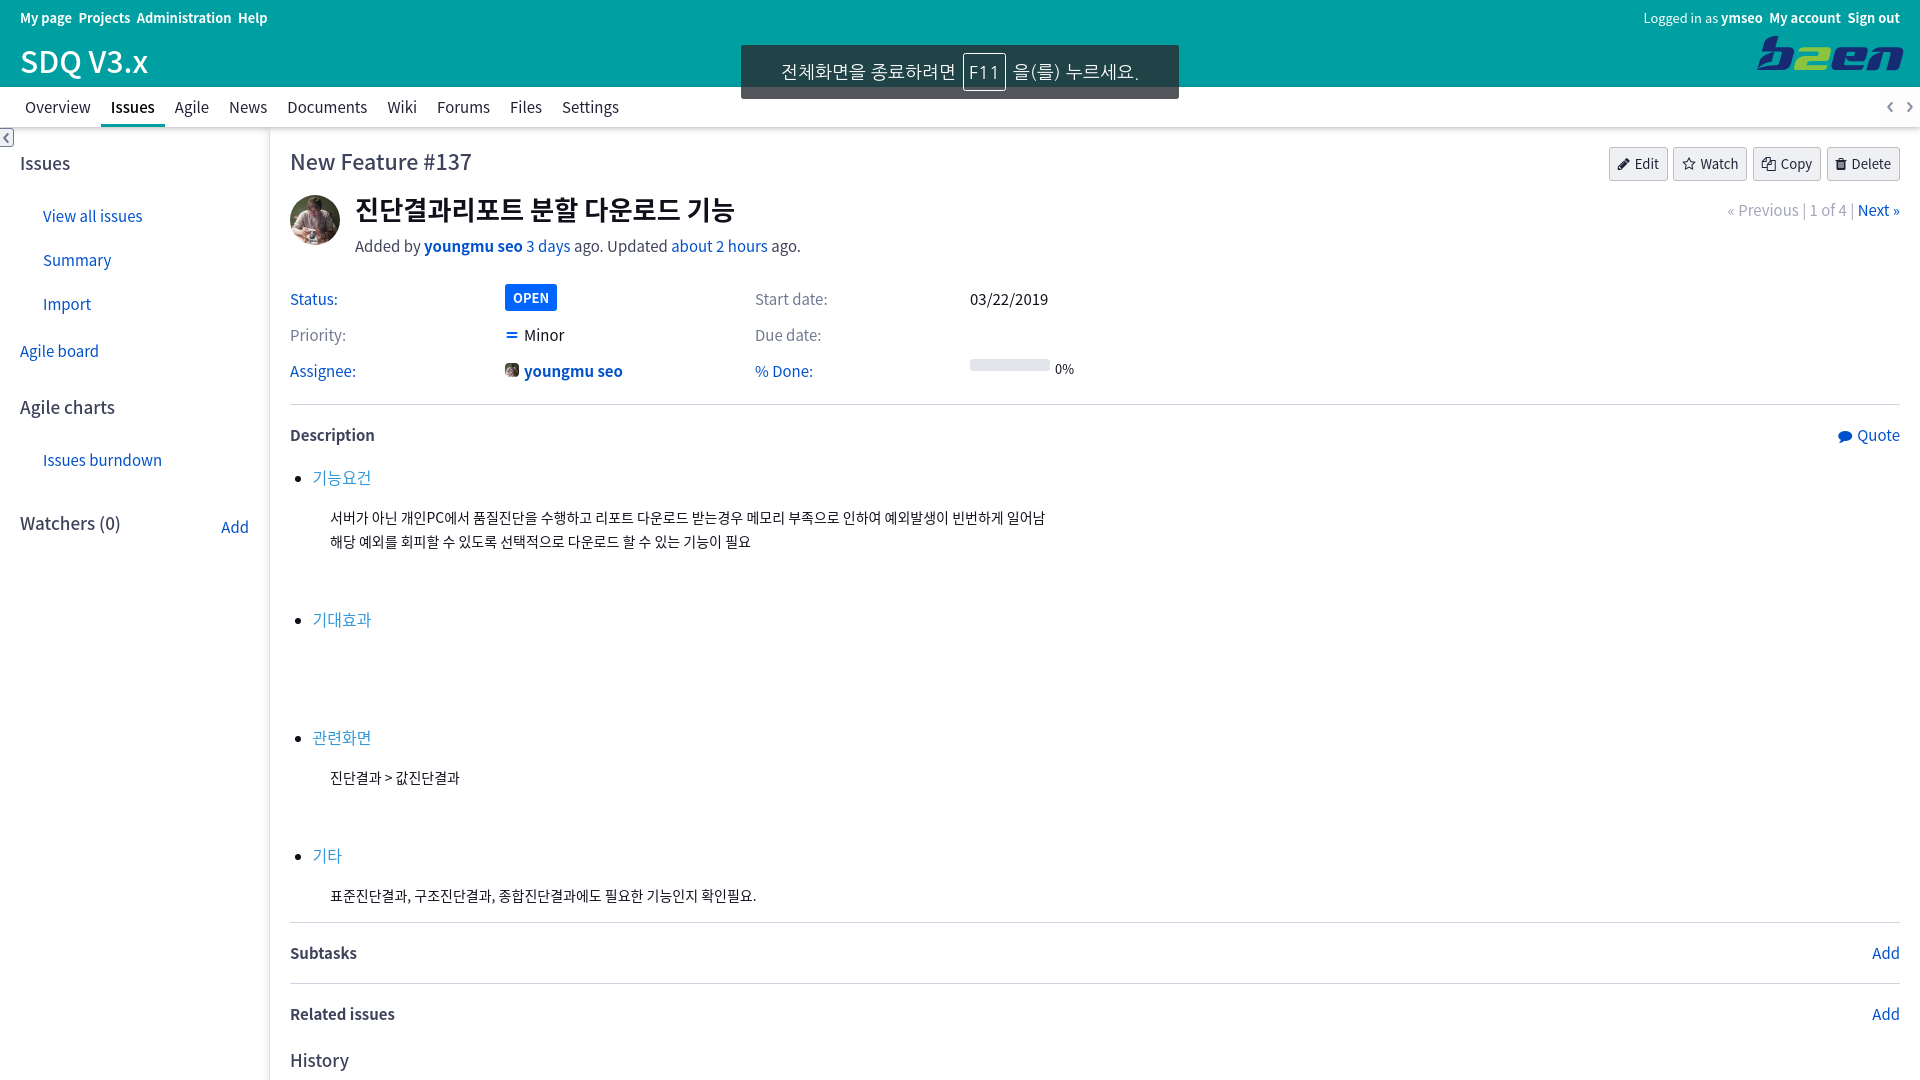This screenshot has width=1920, height=1080.
Task: Click the b2en logo
Action: [1829, 54]
